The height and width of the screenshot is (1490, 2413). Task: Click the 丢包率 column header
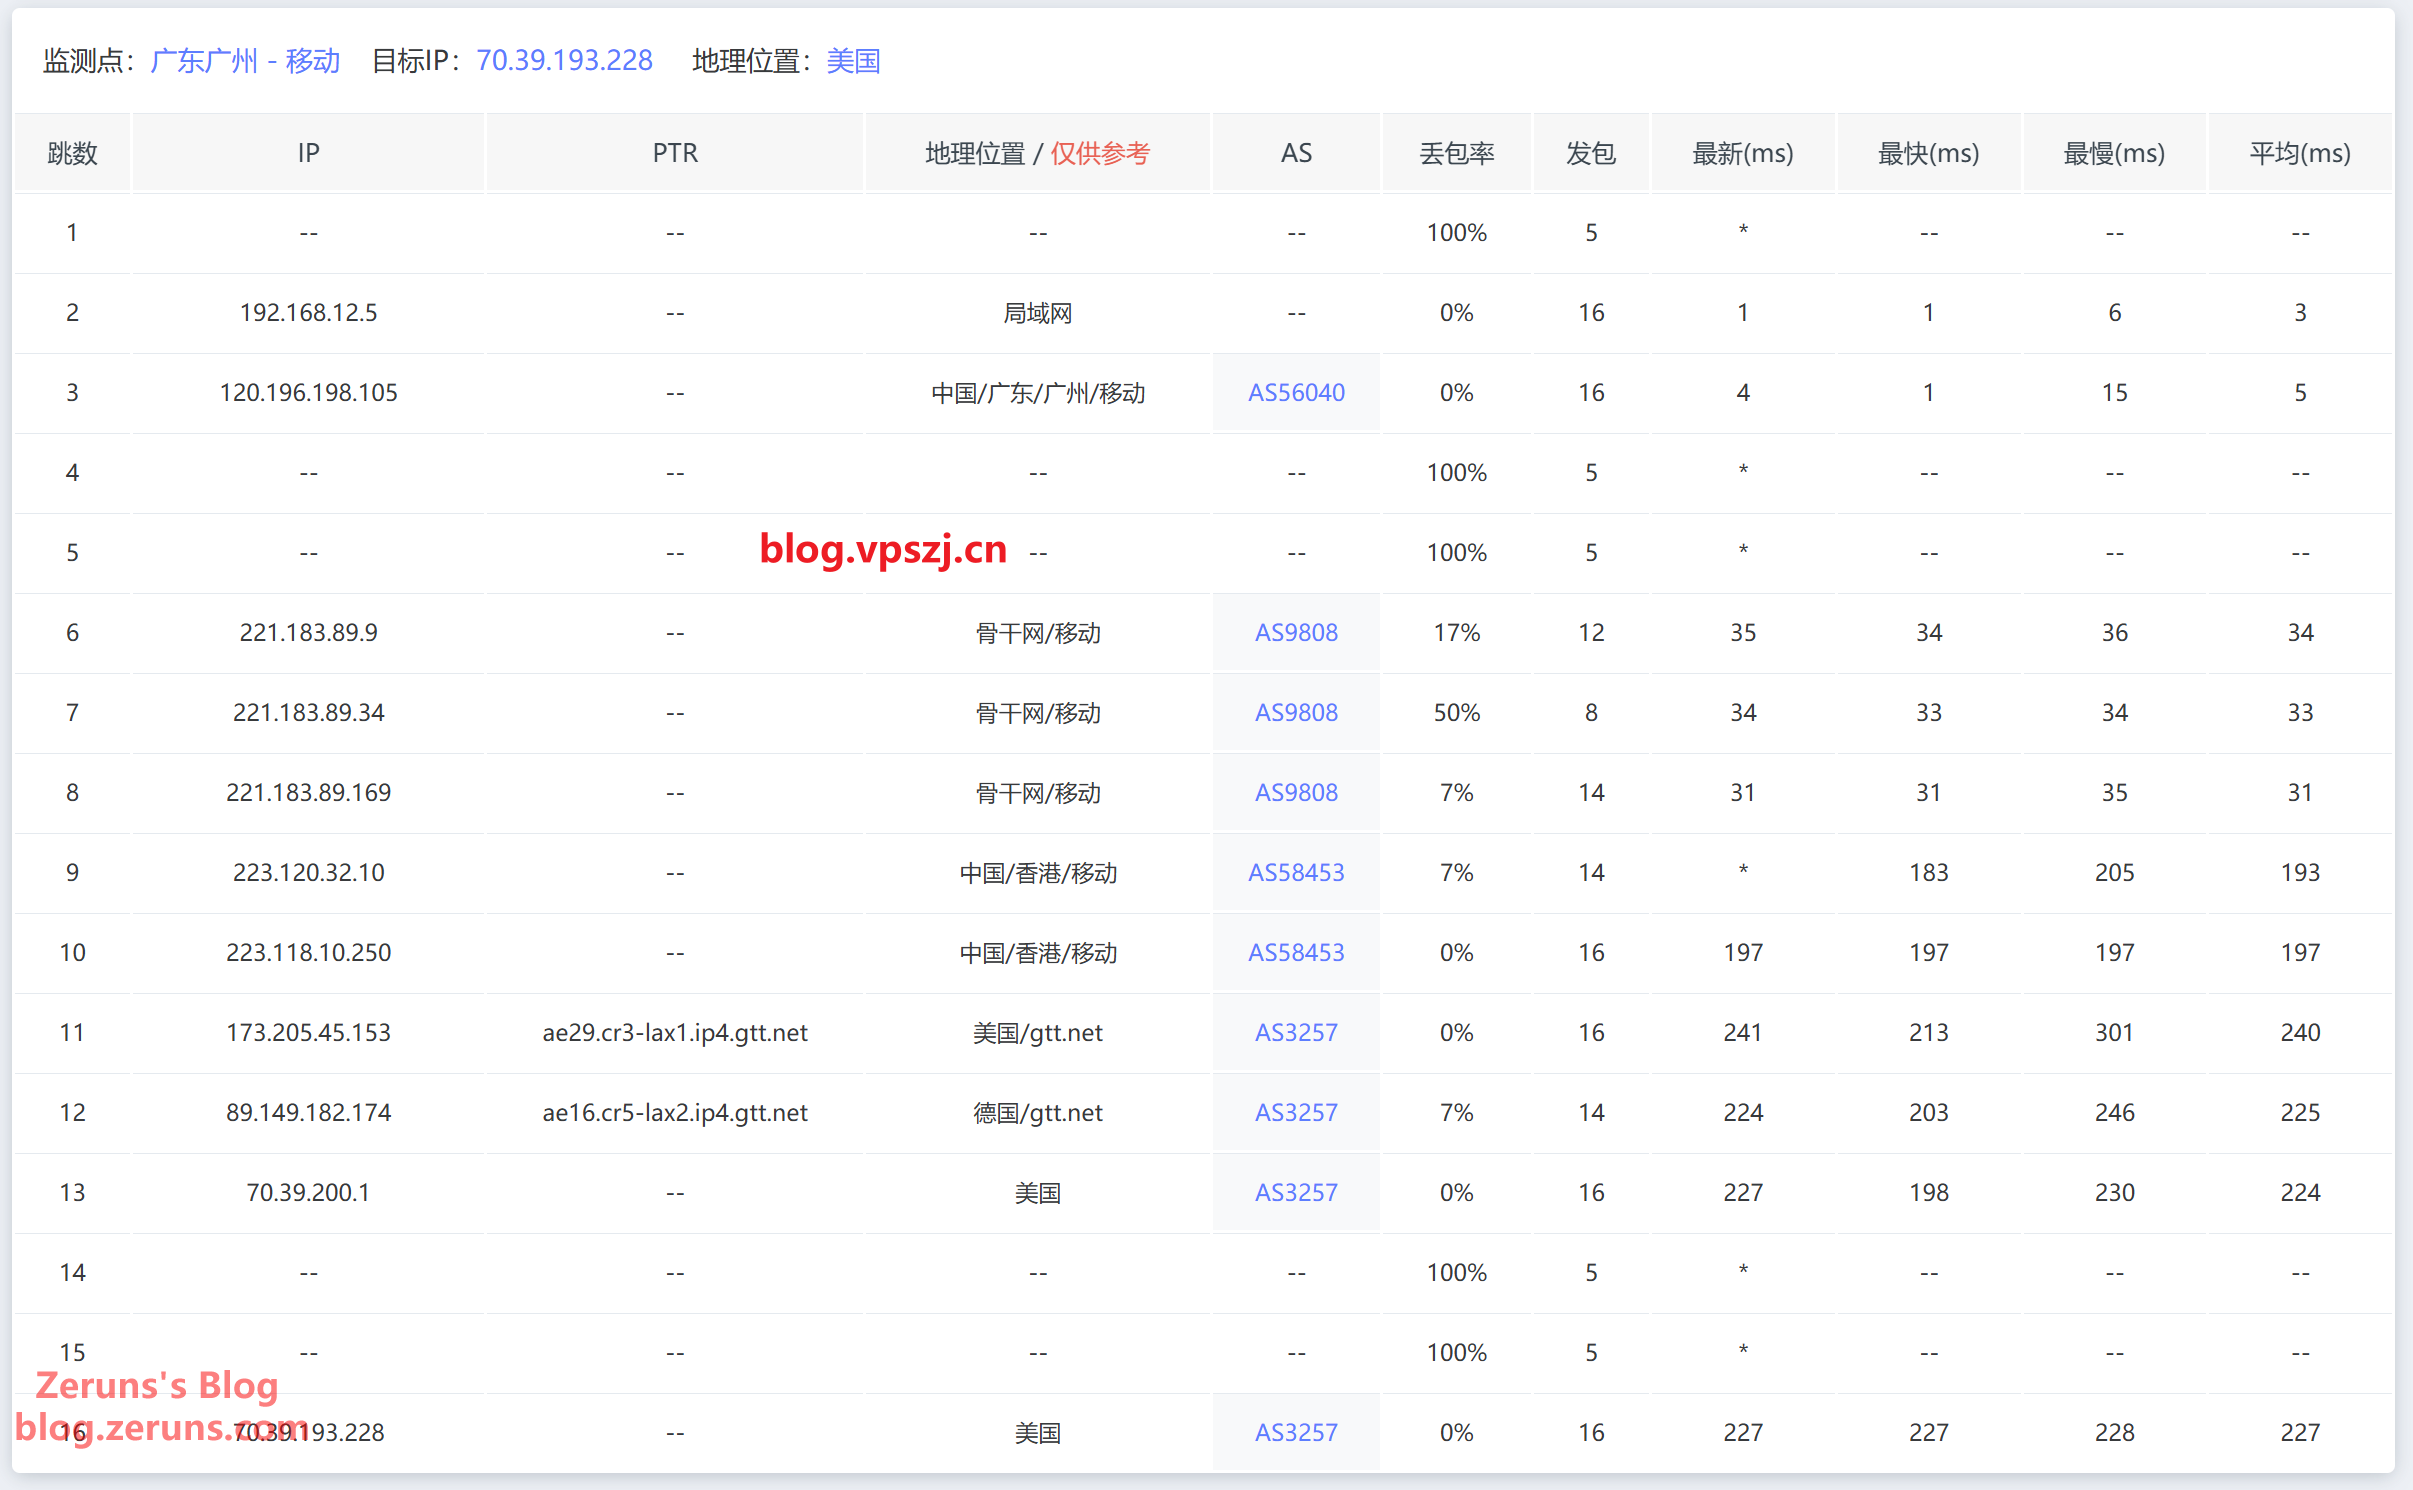point(1456,153)
